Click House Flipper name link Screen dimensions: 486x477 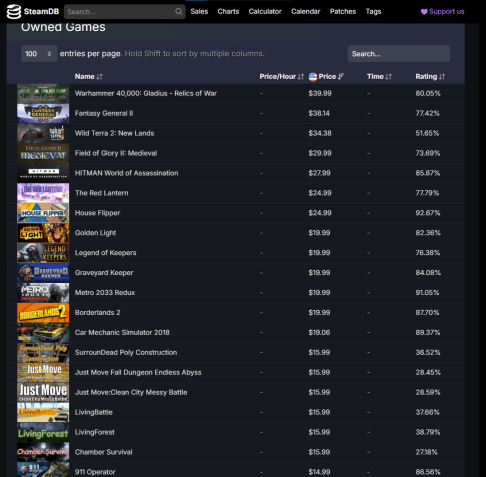[97, 213]
